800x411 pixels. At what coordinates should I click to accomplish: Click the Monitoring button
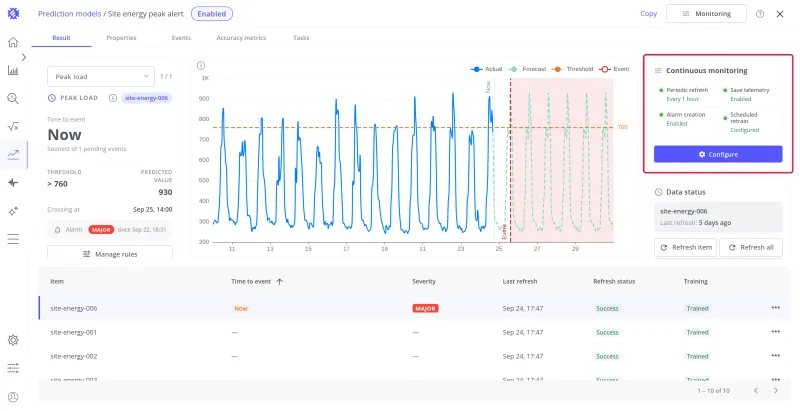click(x=706, y=14)
